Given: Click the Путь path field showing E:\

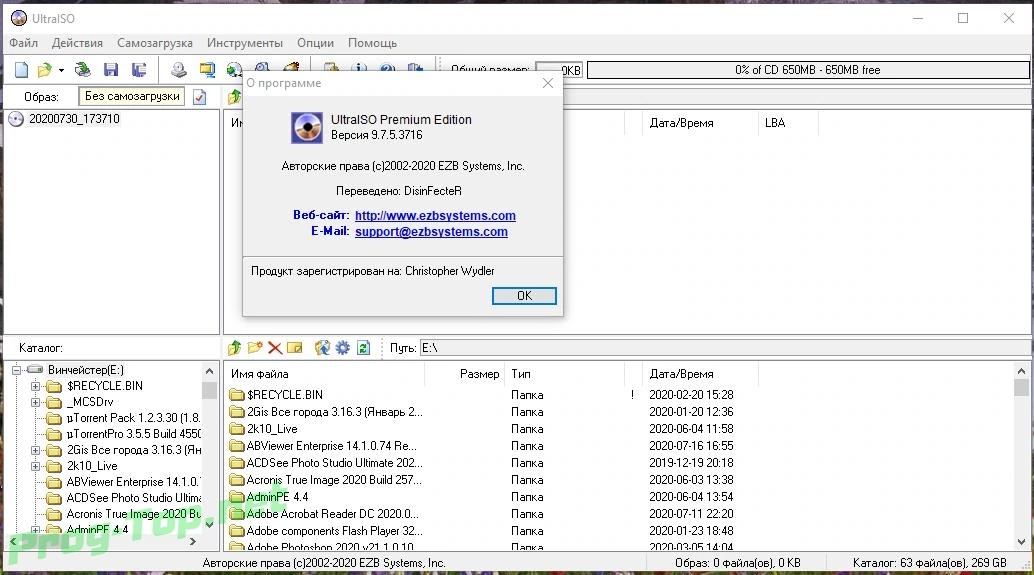Looking at the screenshot, I should 725,348.
